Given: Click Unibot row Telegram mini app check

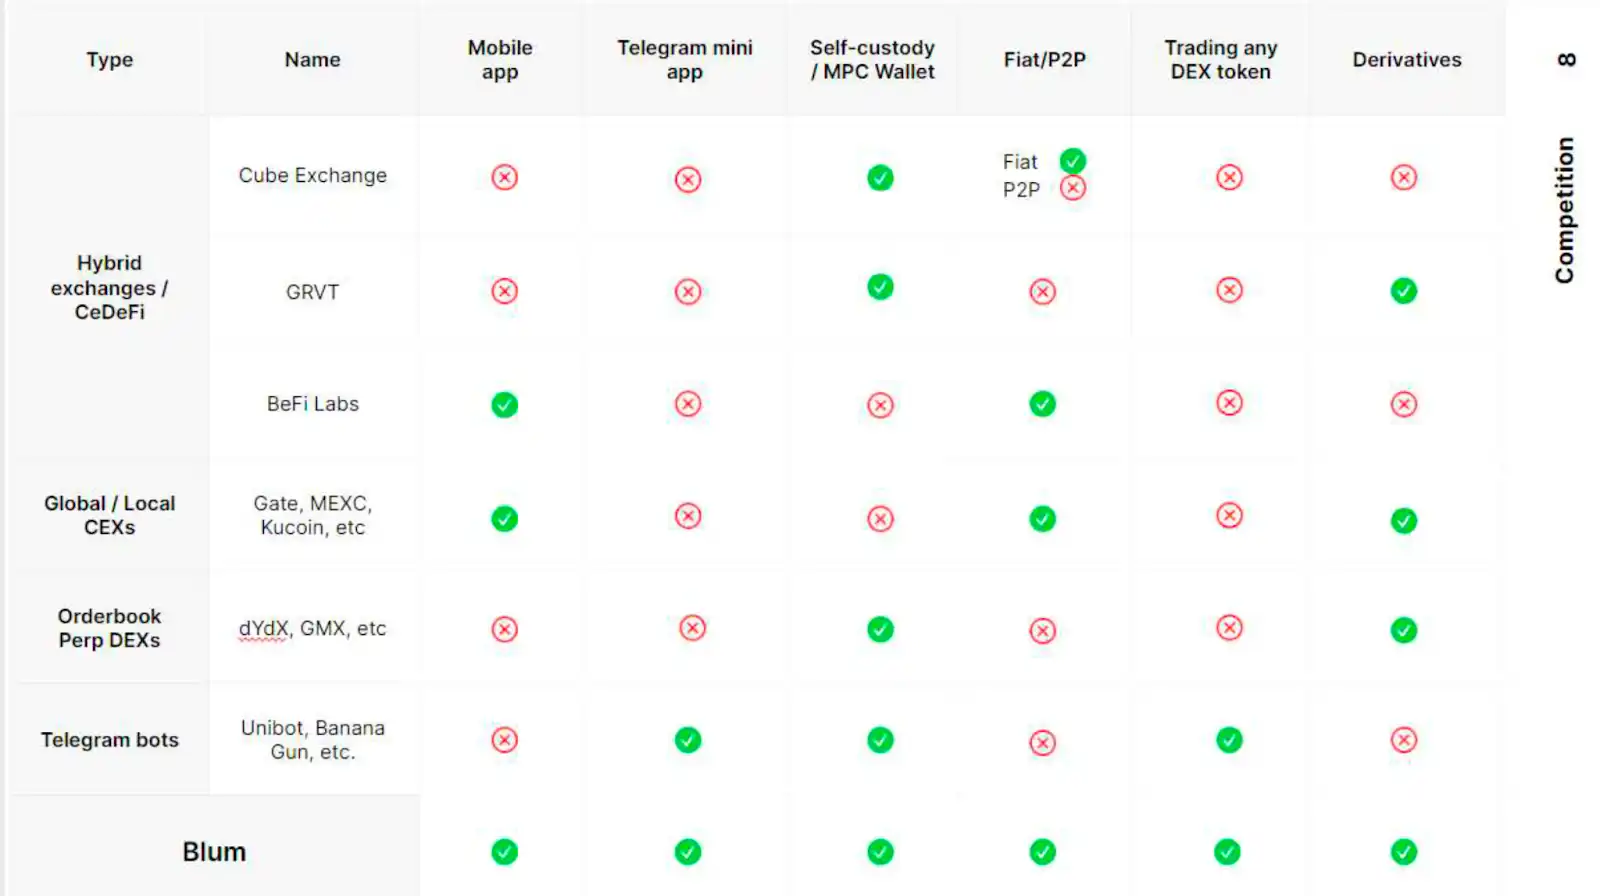Looking at the screenshot, I should tap(688, 740).
